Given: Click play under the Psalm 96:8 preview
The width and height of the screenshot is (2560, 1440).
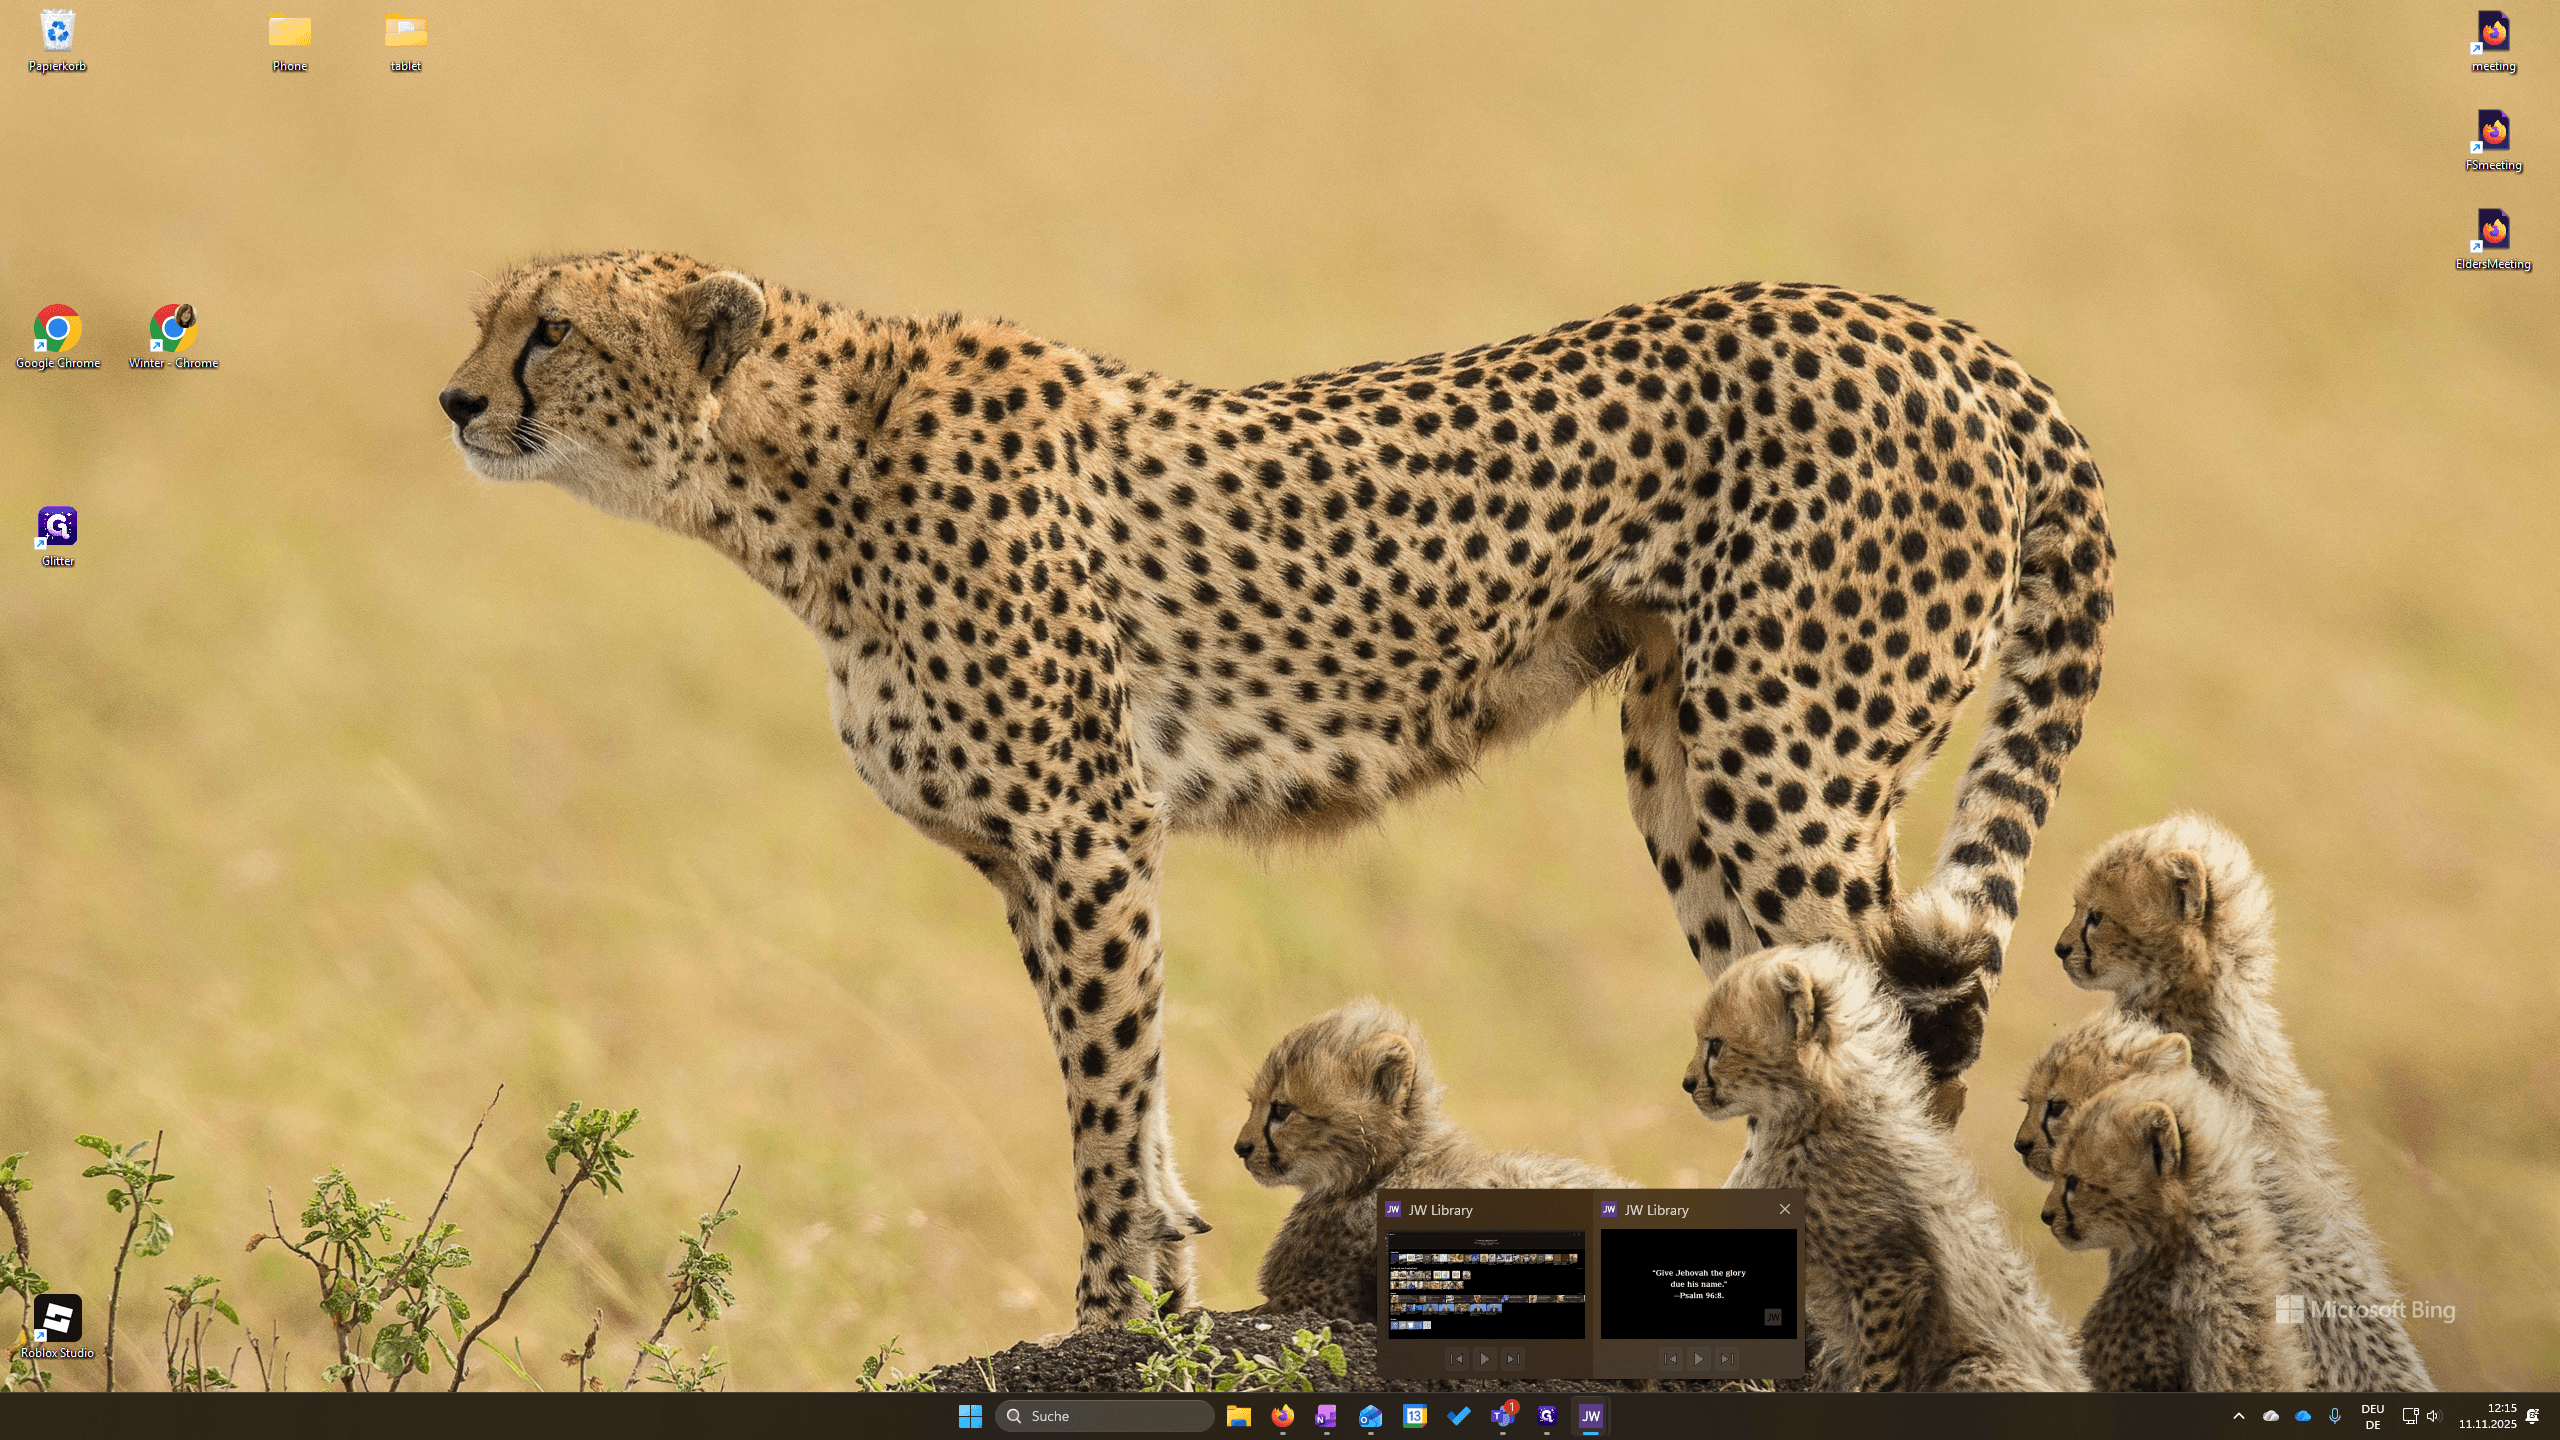Looking at the screenshot, I should point(1699,1359).
